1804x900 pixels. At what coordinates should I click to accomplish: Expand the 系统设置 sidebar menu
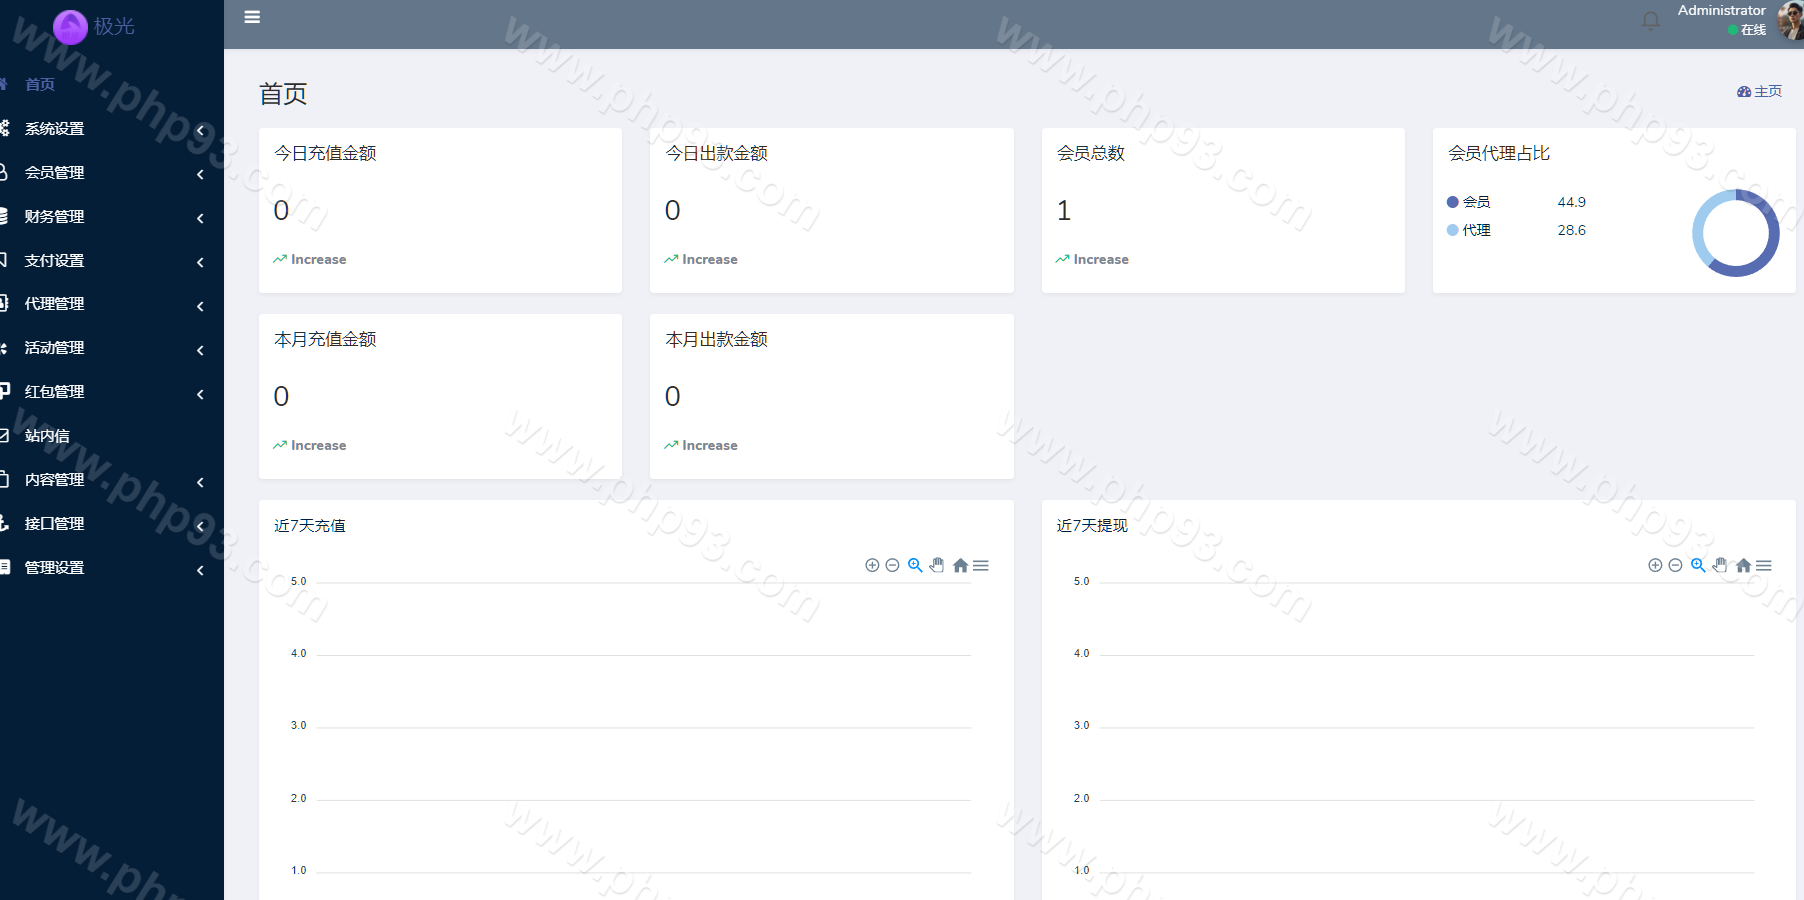55,129
